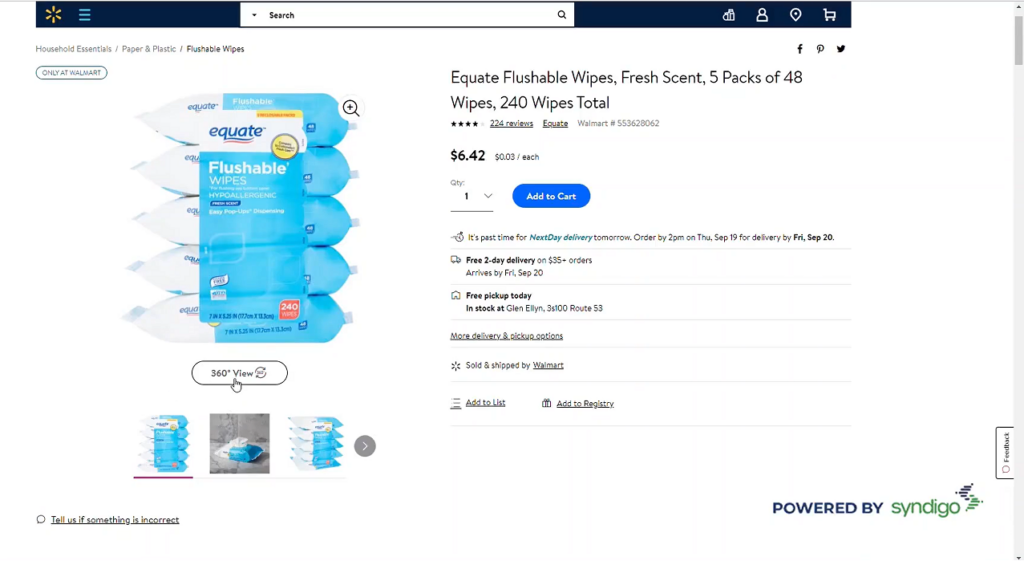Open the Feedback side tab
Image resolution: width=1024 pixels, height=561 pixels.
tap(1005, 453)
